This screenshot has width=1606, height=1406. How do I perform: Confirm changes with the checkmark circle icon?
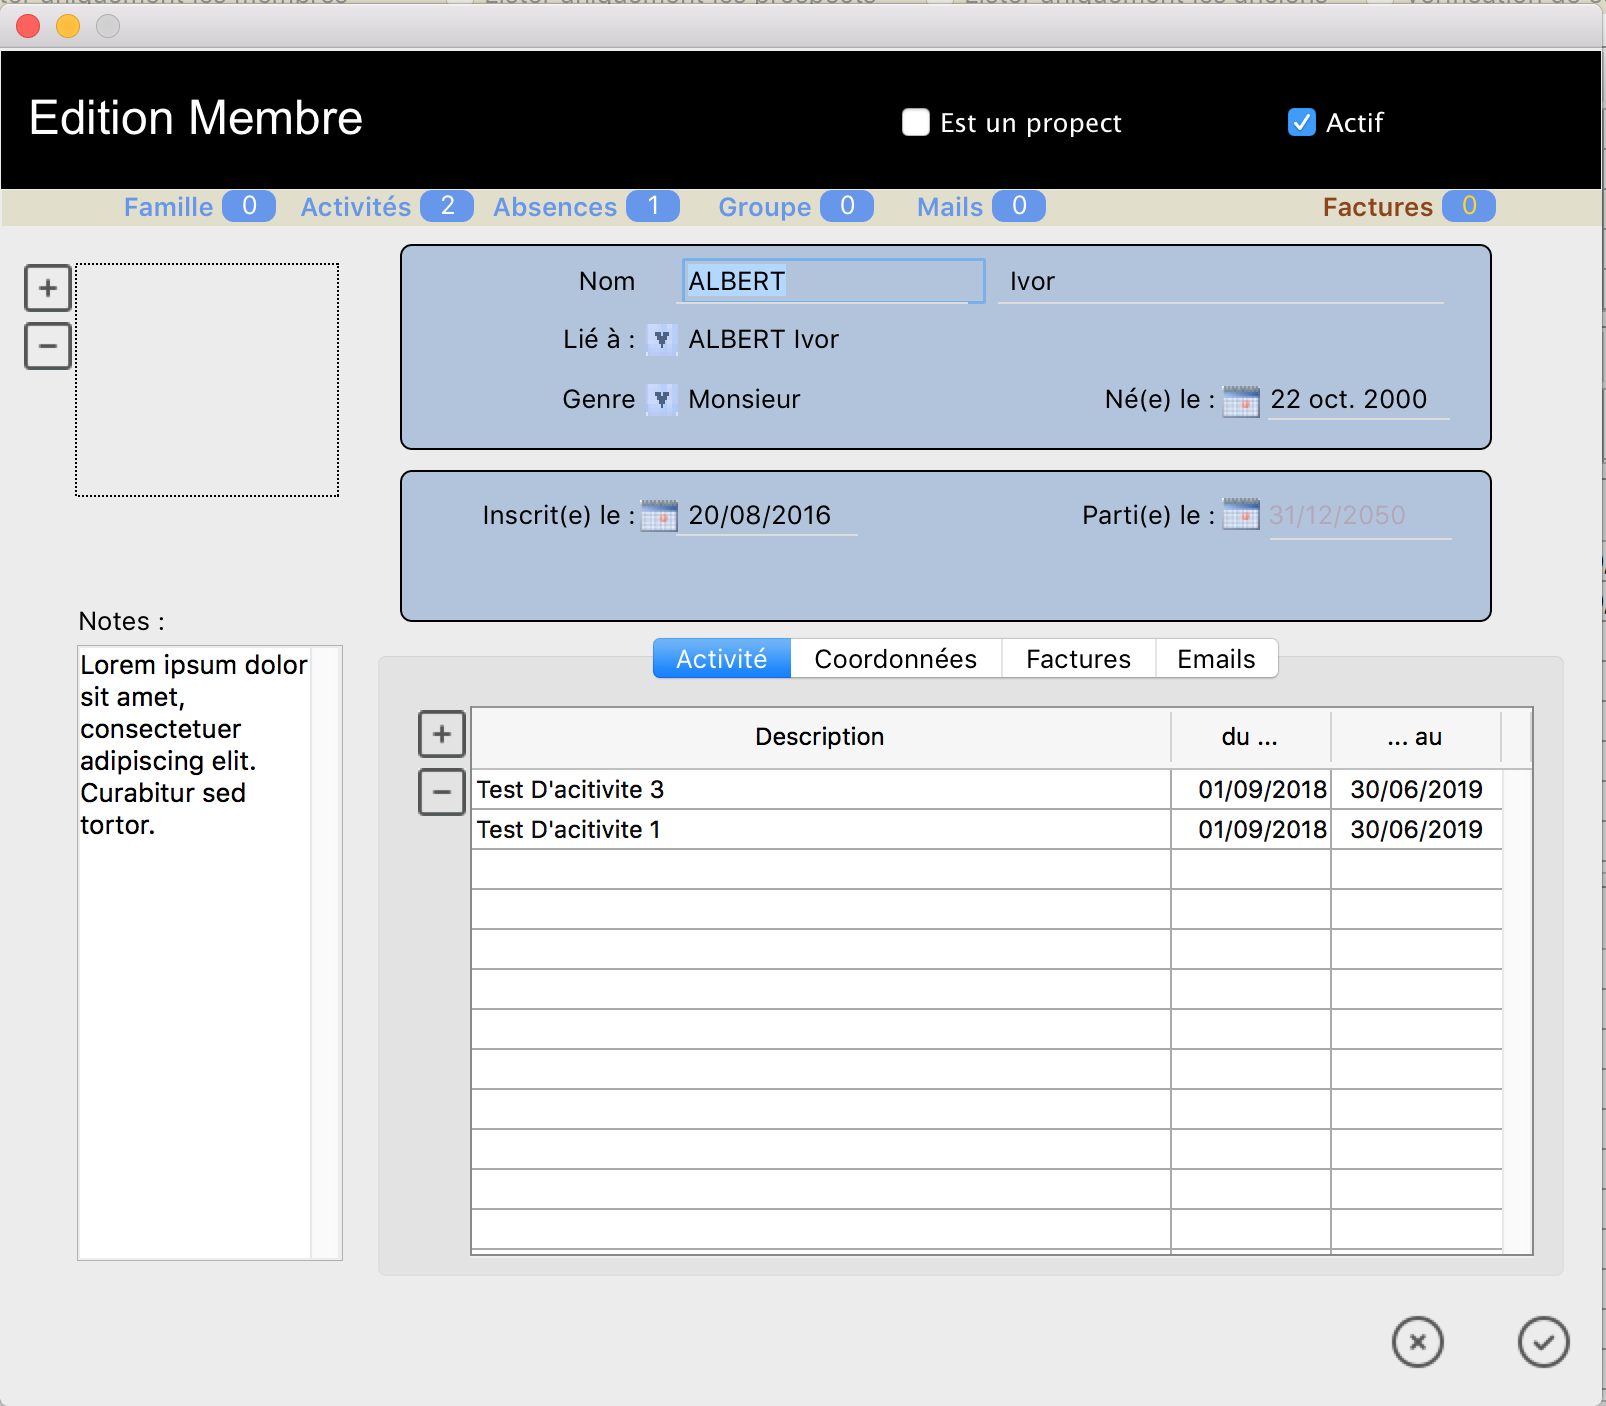[1543, 1342]
